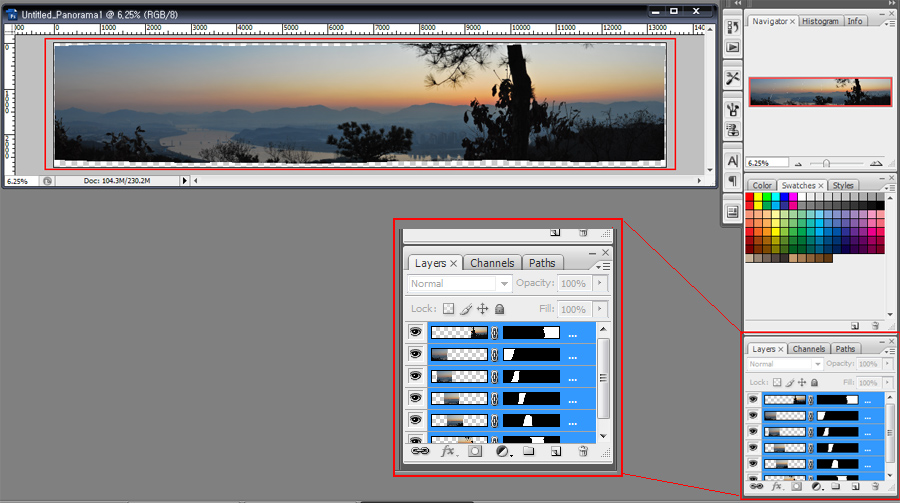Open Normal blend mode dropdown in enlarged inset

click(x=461, y=284)
